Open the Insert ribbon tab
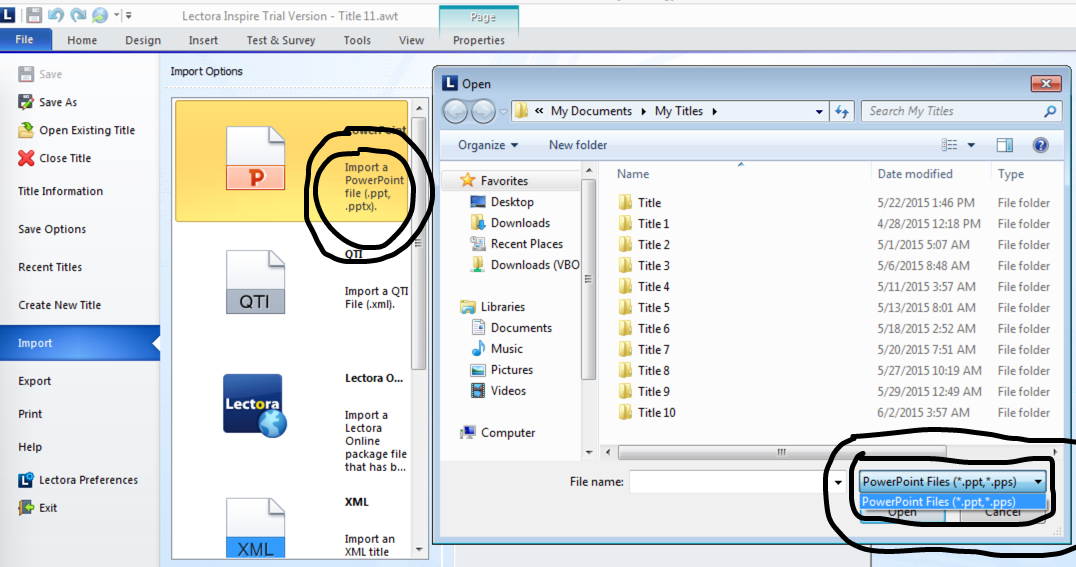Image resolution: width=1076 pixels, height=567 pixels. point(203,40)
